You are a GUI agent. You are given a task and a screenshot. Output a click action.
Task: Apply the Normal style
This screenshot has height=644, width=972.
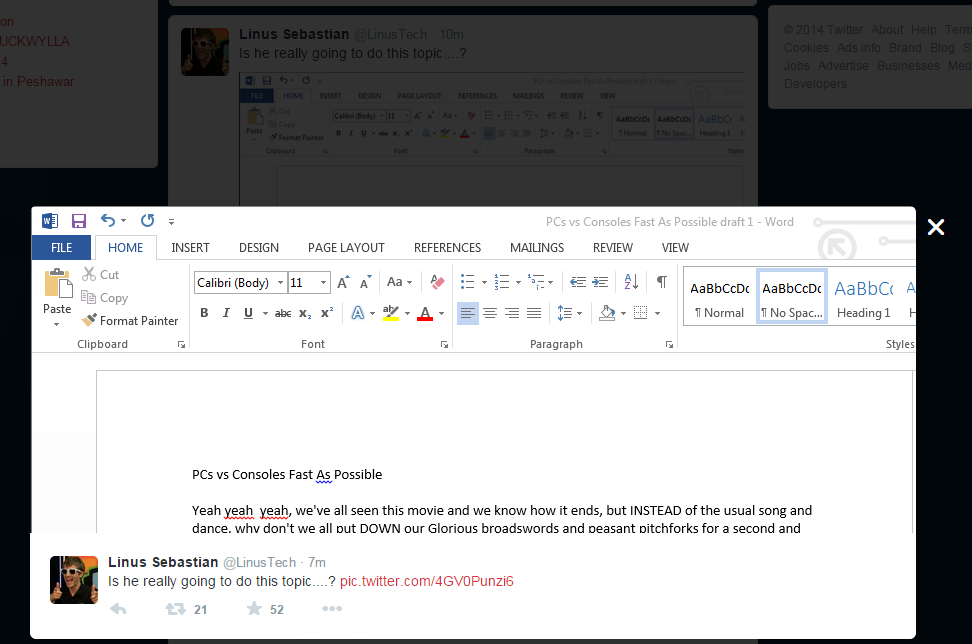[x=720, y=298]
